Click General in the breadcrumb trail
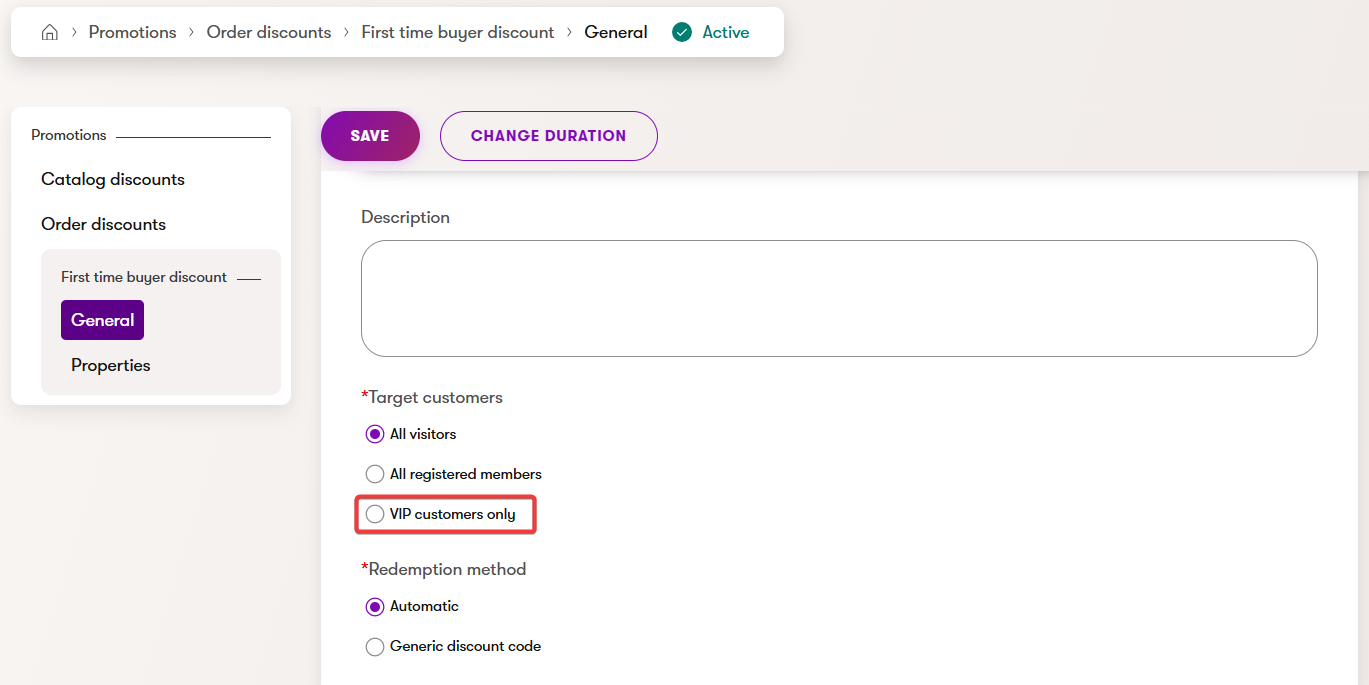The width and height of the screenshot is (1369, 685). pyautogui.click(x=615, y=31)
